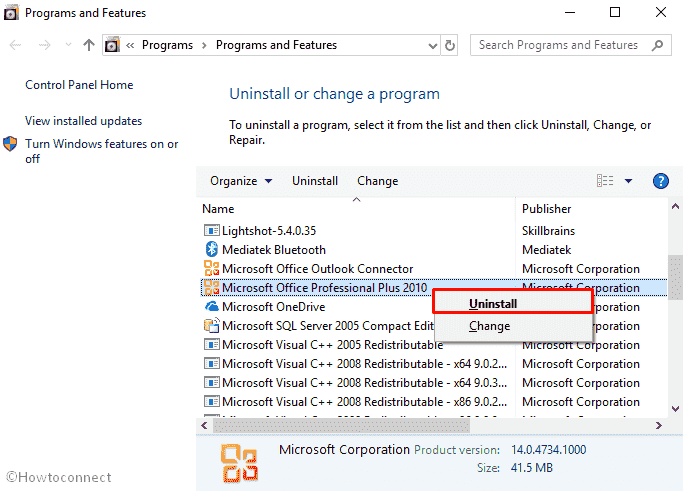This screenshot has height=491, width=683.
Task: Open Help with the question mark icon
Action: pyautogui.click(x=660, y=181)
